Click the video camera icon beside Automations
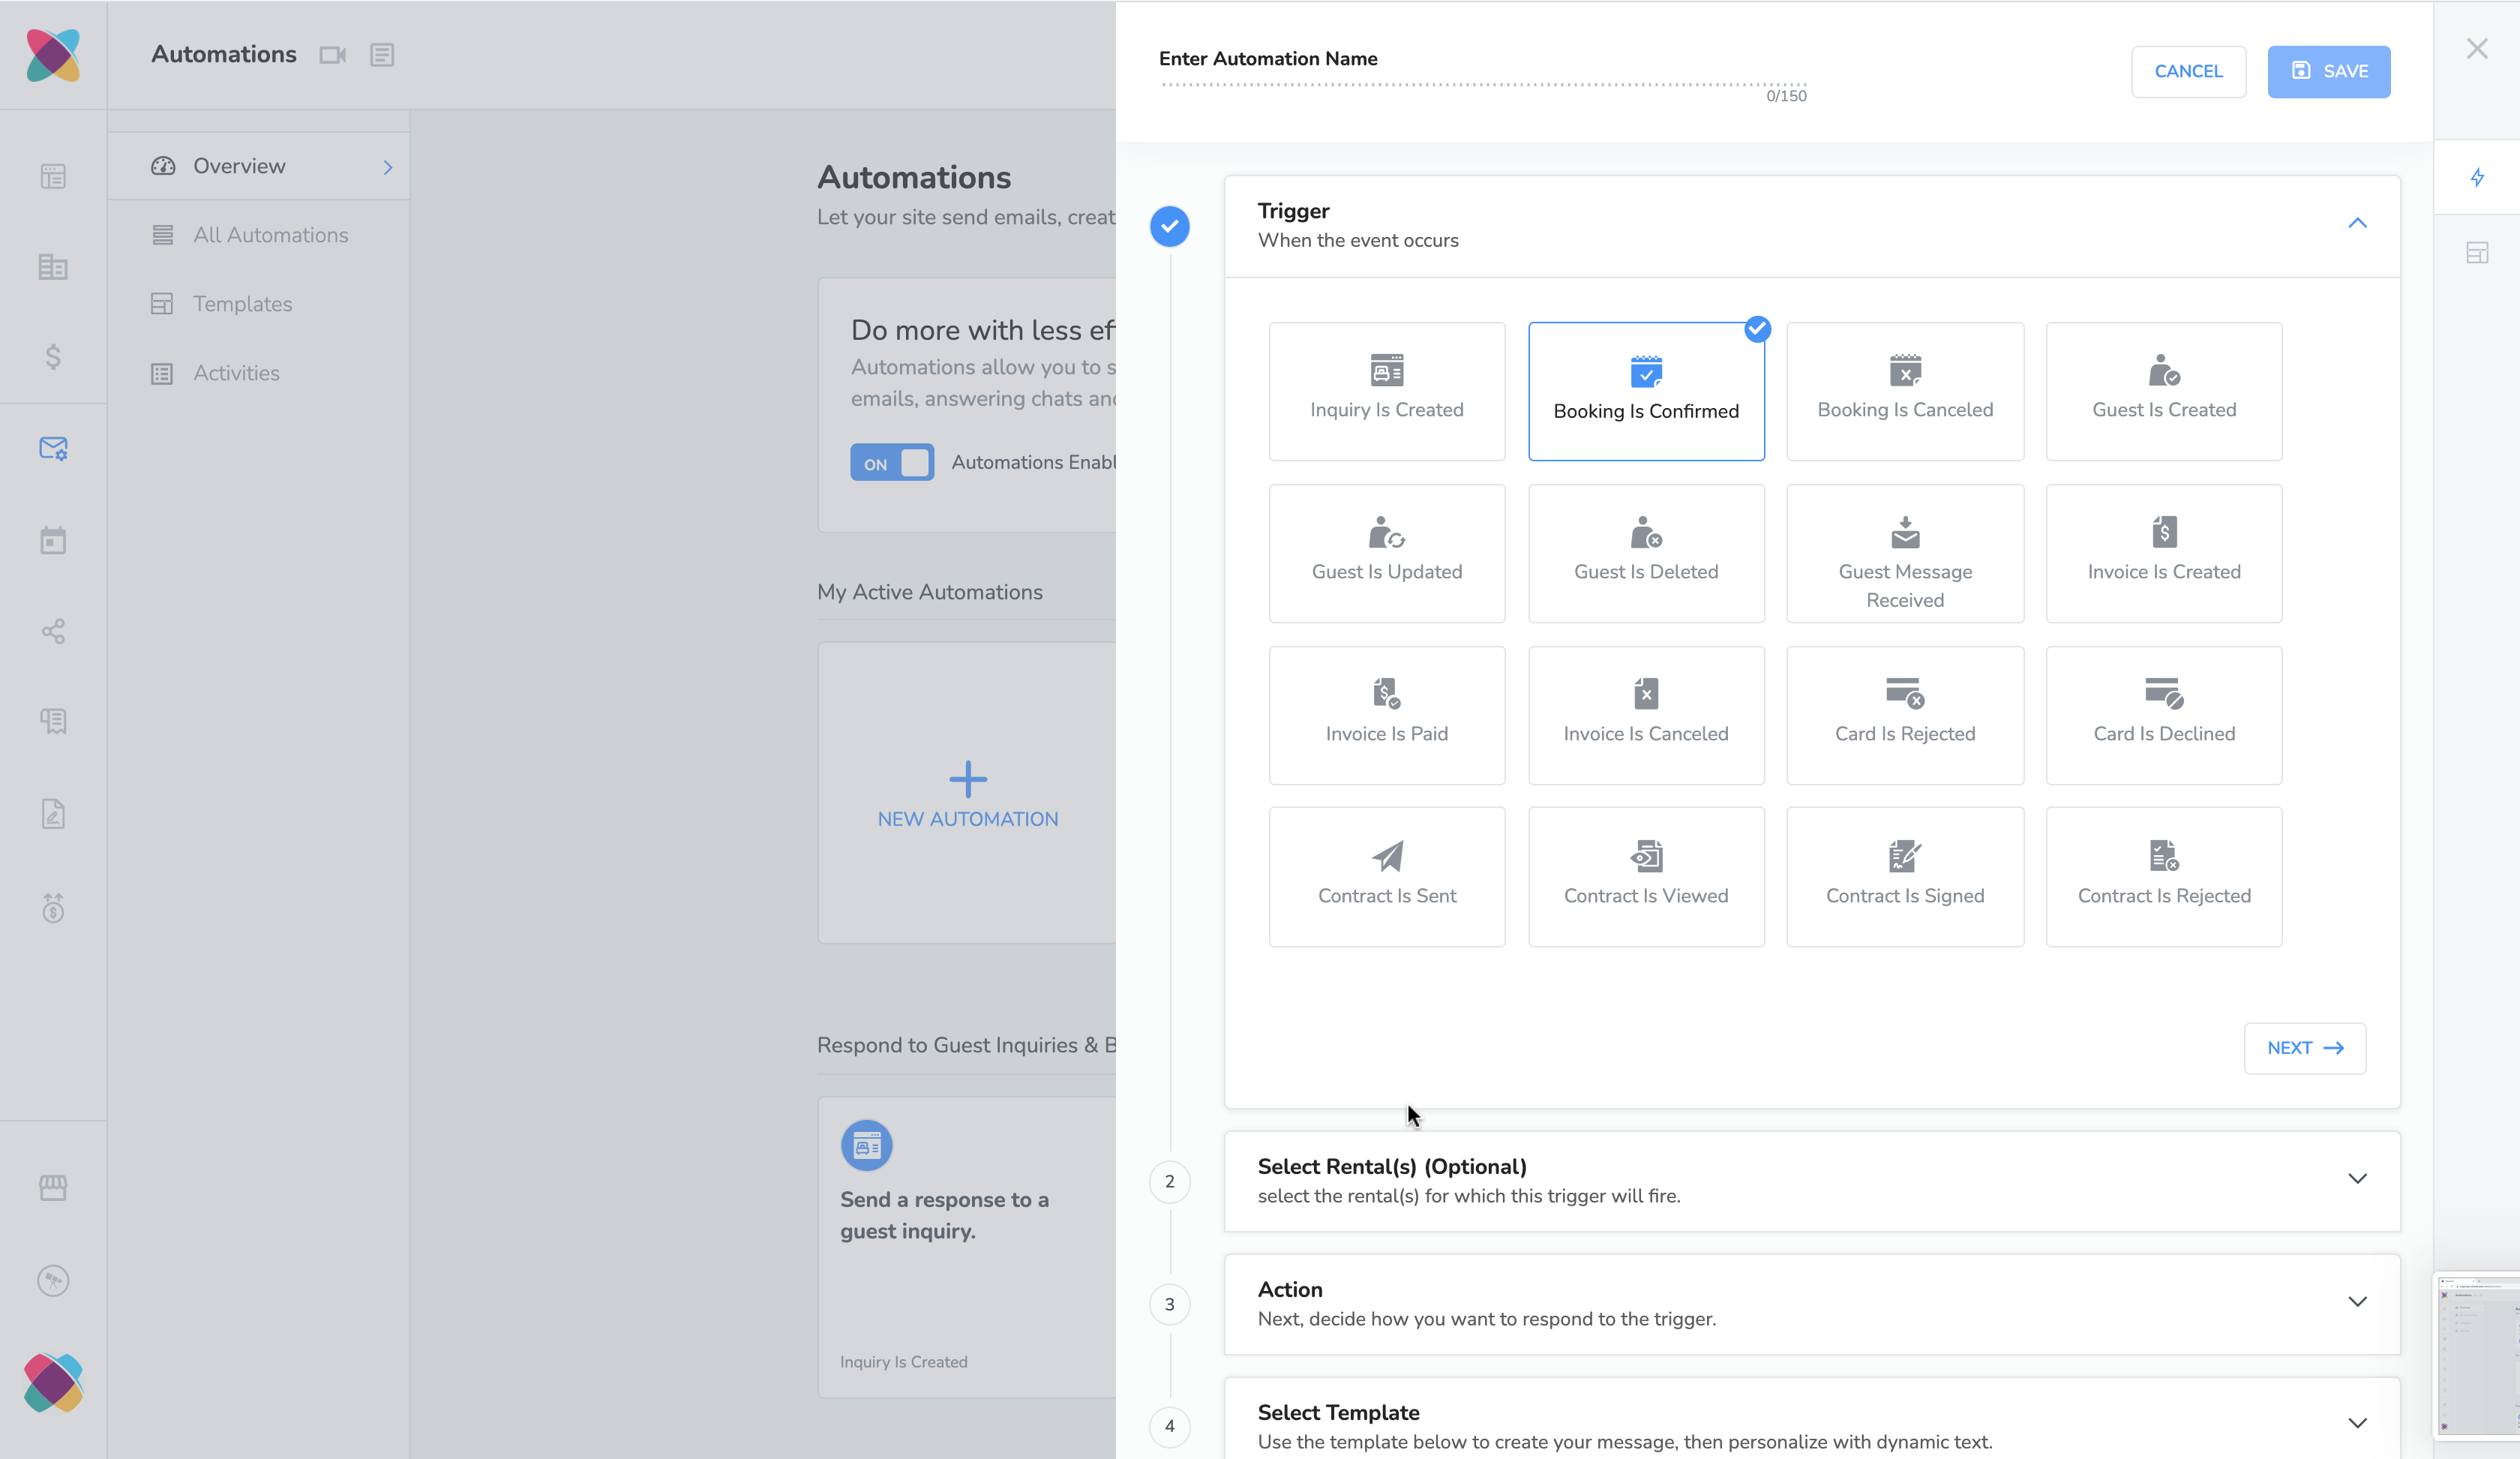The width and height of the screenshot is (2520, 1459). 332,55
